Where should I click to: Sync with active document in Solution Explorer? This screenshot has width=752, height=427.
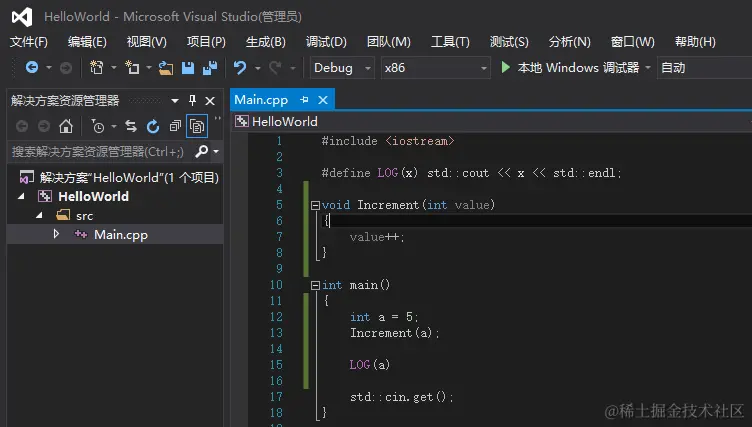pos(130,126)
